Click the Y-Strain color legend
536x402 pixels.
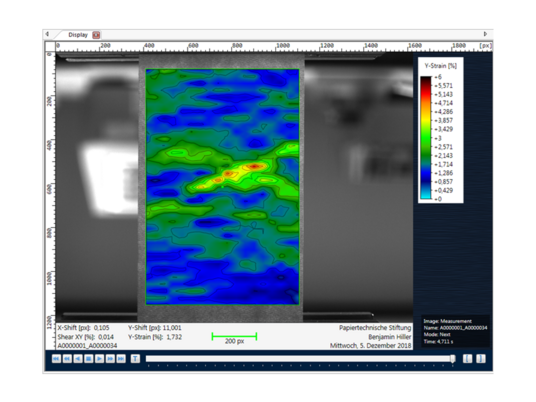click(441, 130)
